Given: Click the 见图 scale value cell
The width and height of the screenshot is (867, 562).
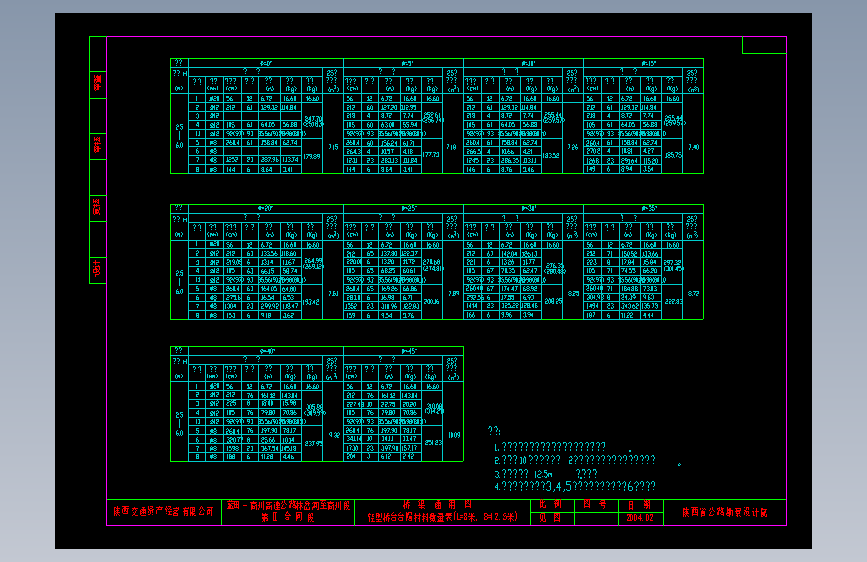Looking at the screenshot, I should click(x=550, y=518).
